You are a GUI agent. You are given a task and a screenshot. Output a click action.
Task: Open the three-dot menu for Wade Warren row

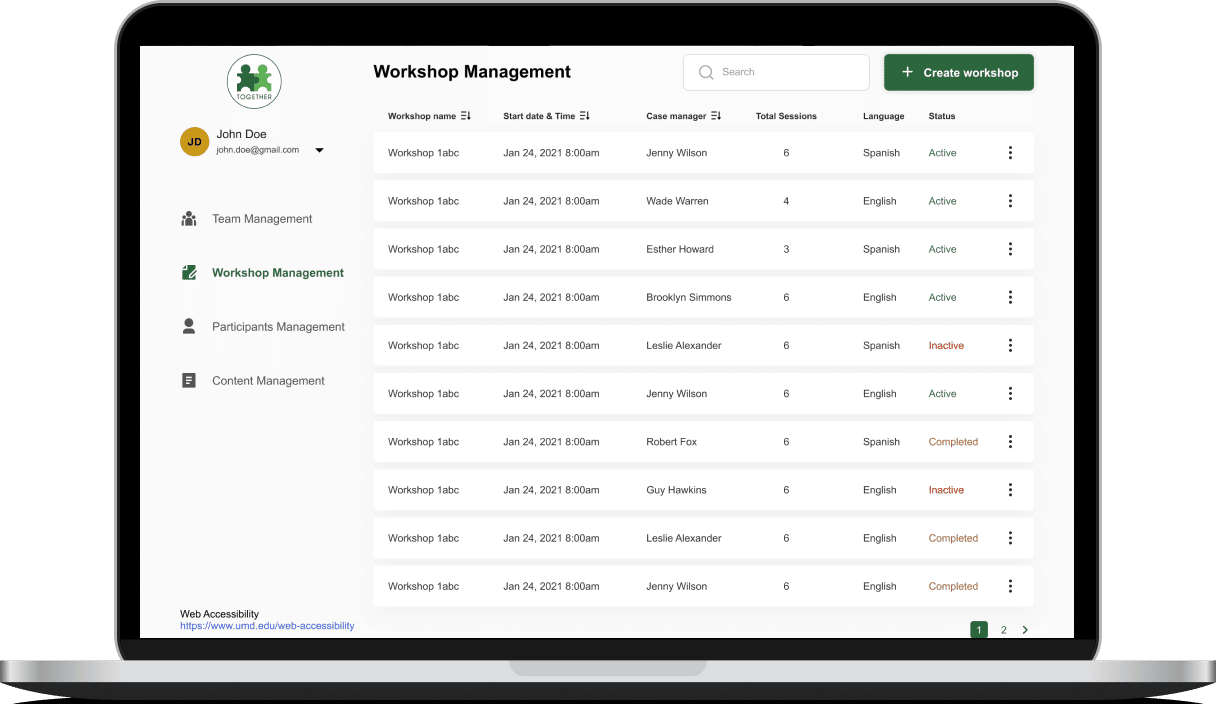click(x=1010, y=201)
